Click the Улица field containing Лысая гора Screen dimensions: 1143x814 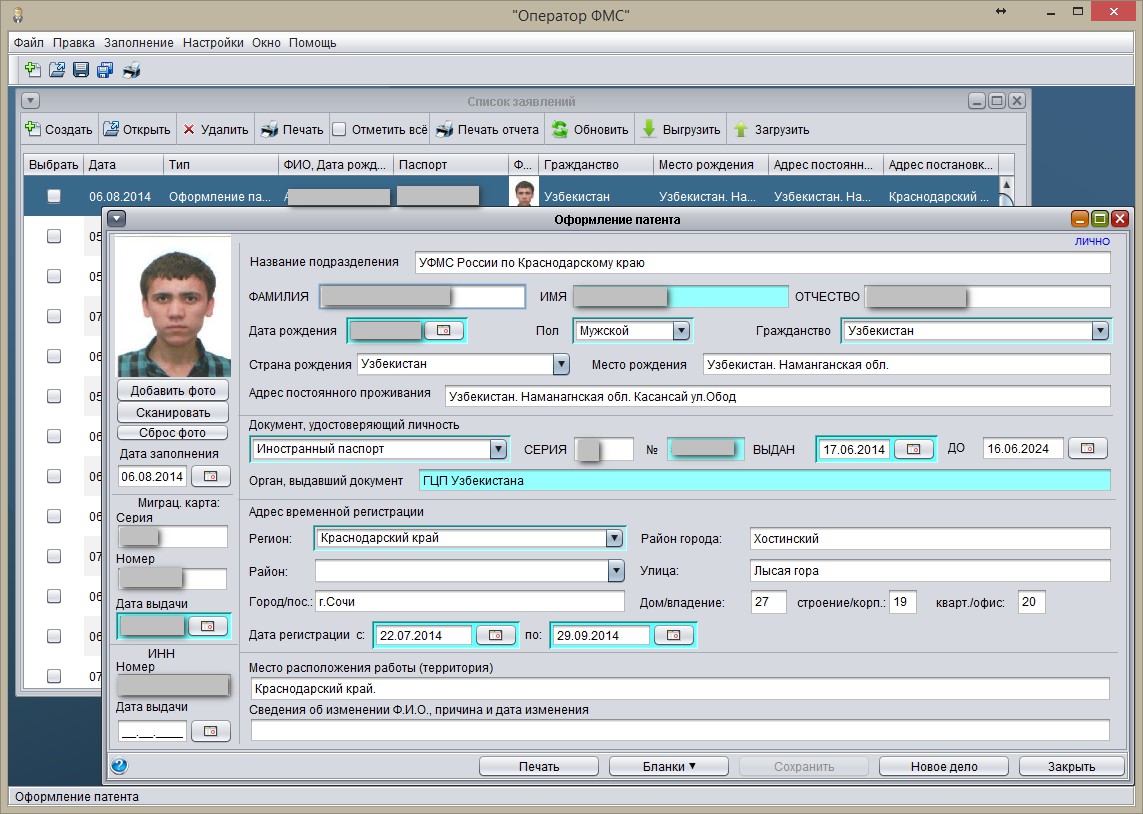click(x=929, y=570)
